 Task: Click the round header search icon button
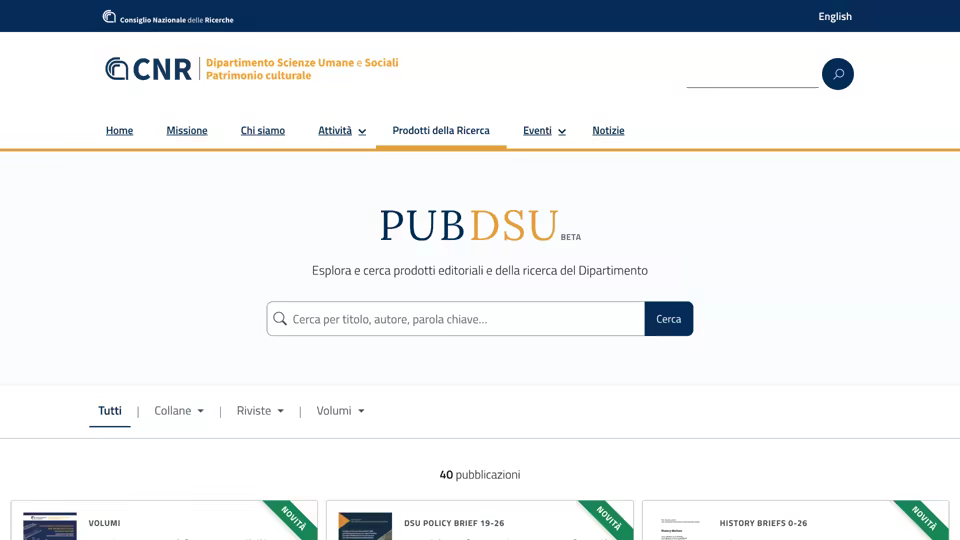838,74
